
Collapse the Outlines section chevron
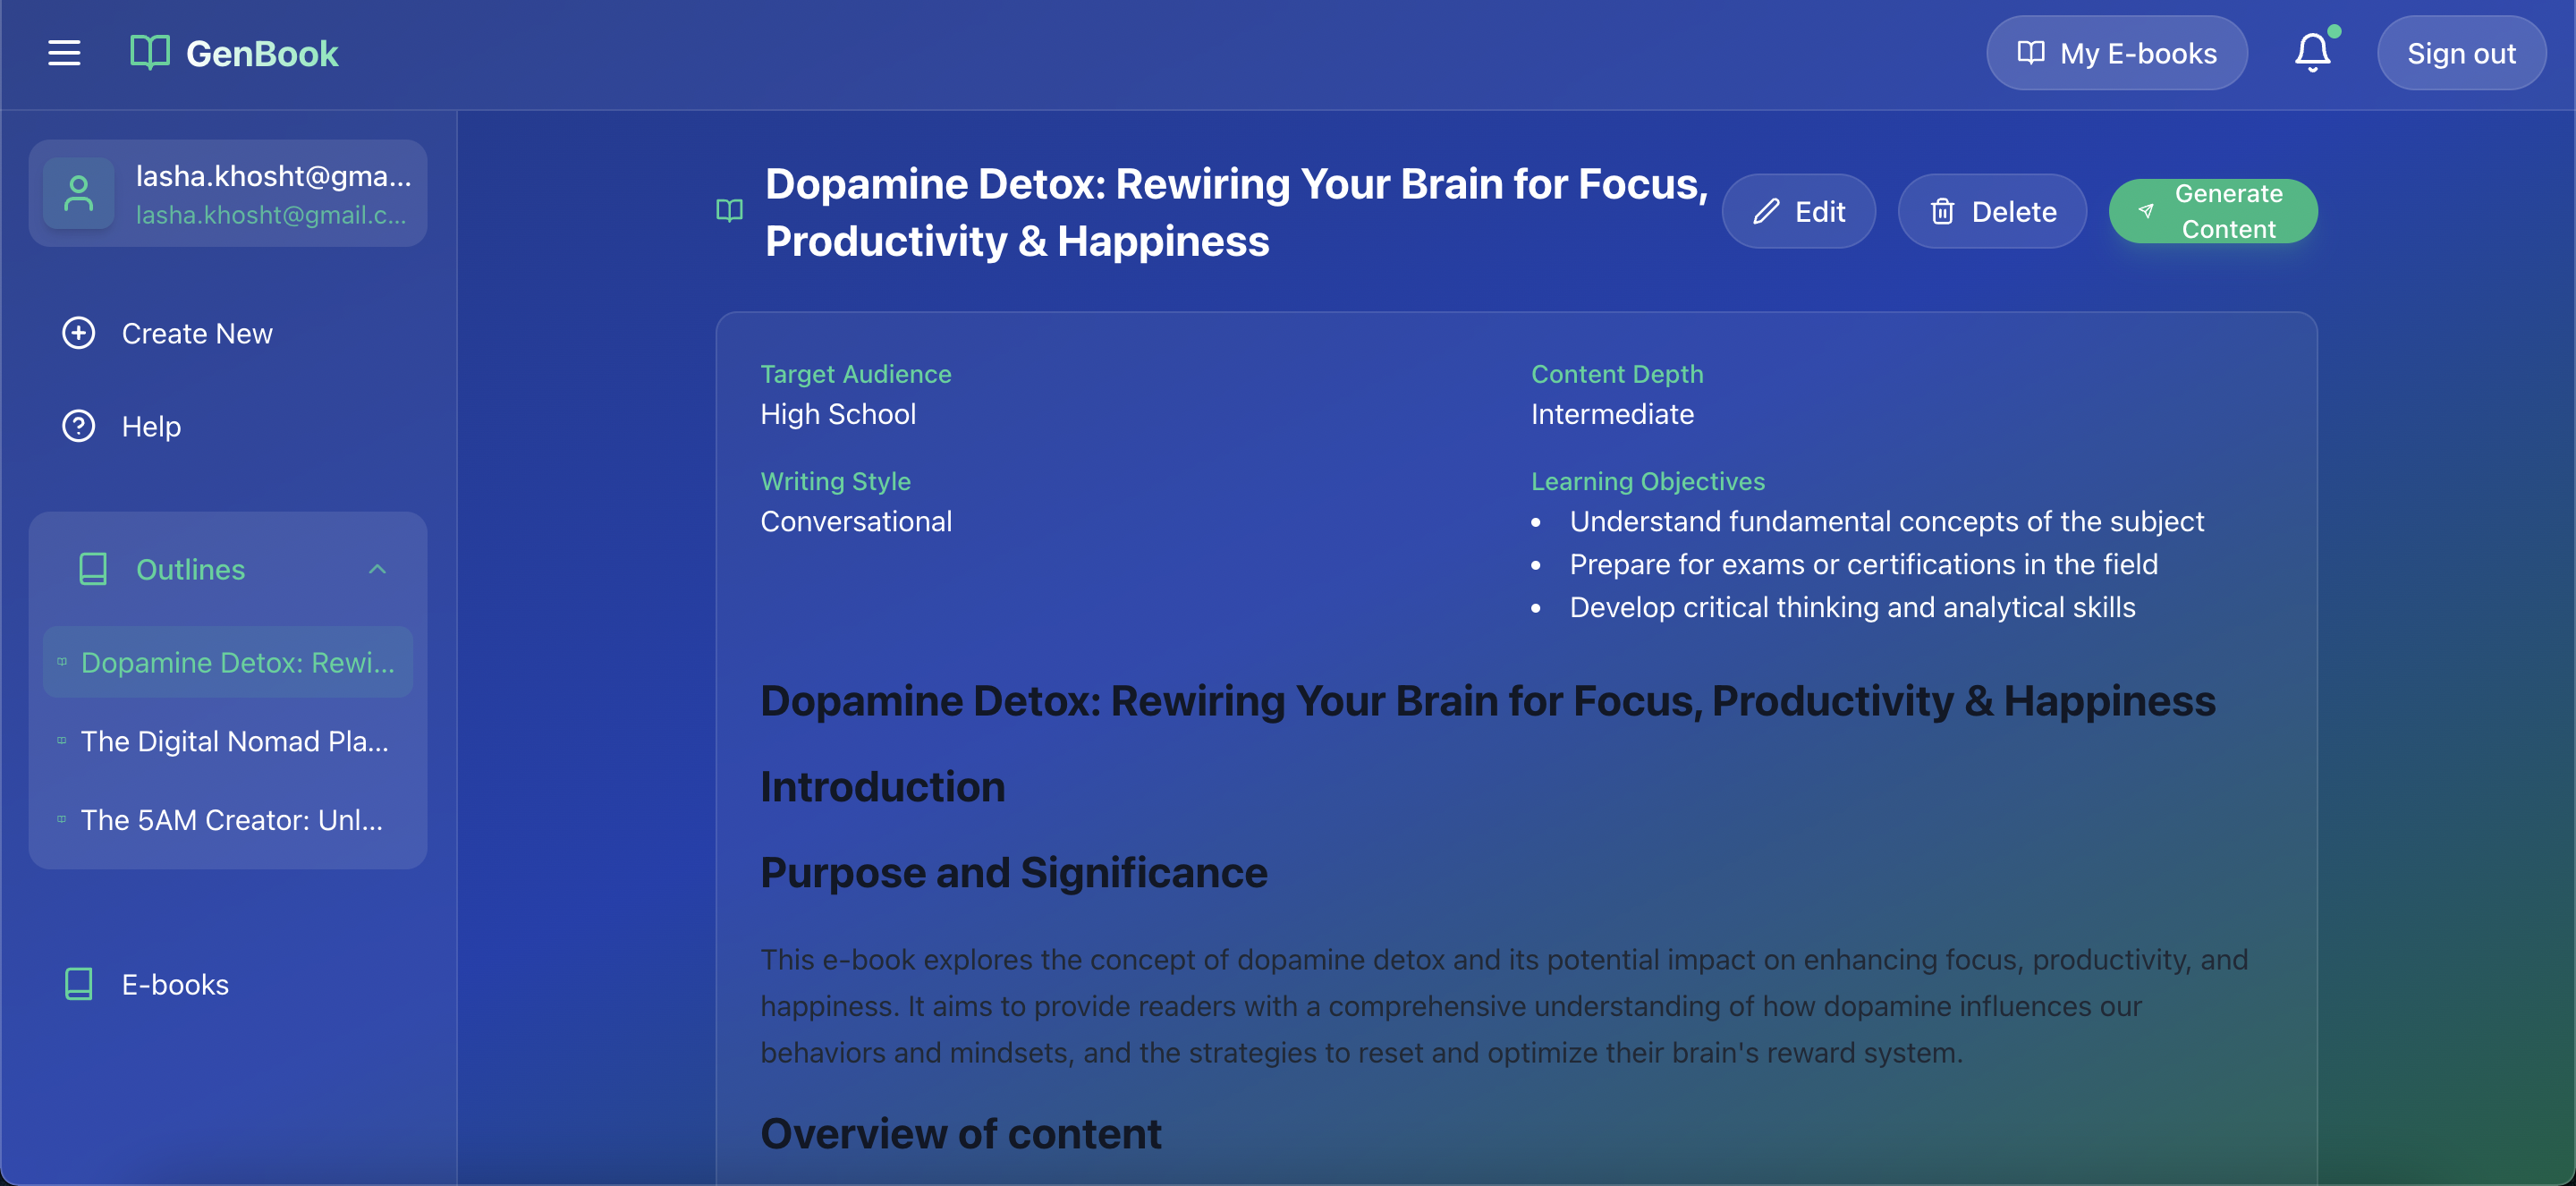pos(377,569)
